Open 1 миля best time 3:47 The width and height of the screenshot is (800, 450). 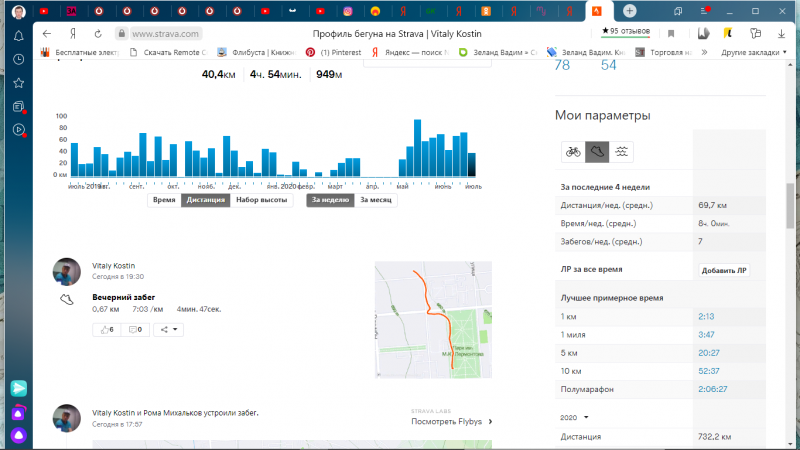[x=706, y=335]
